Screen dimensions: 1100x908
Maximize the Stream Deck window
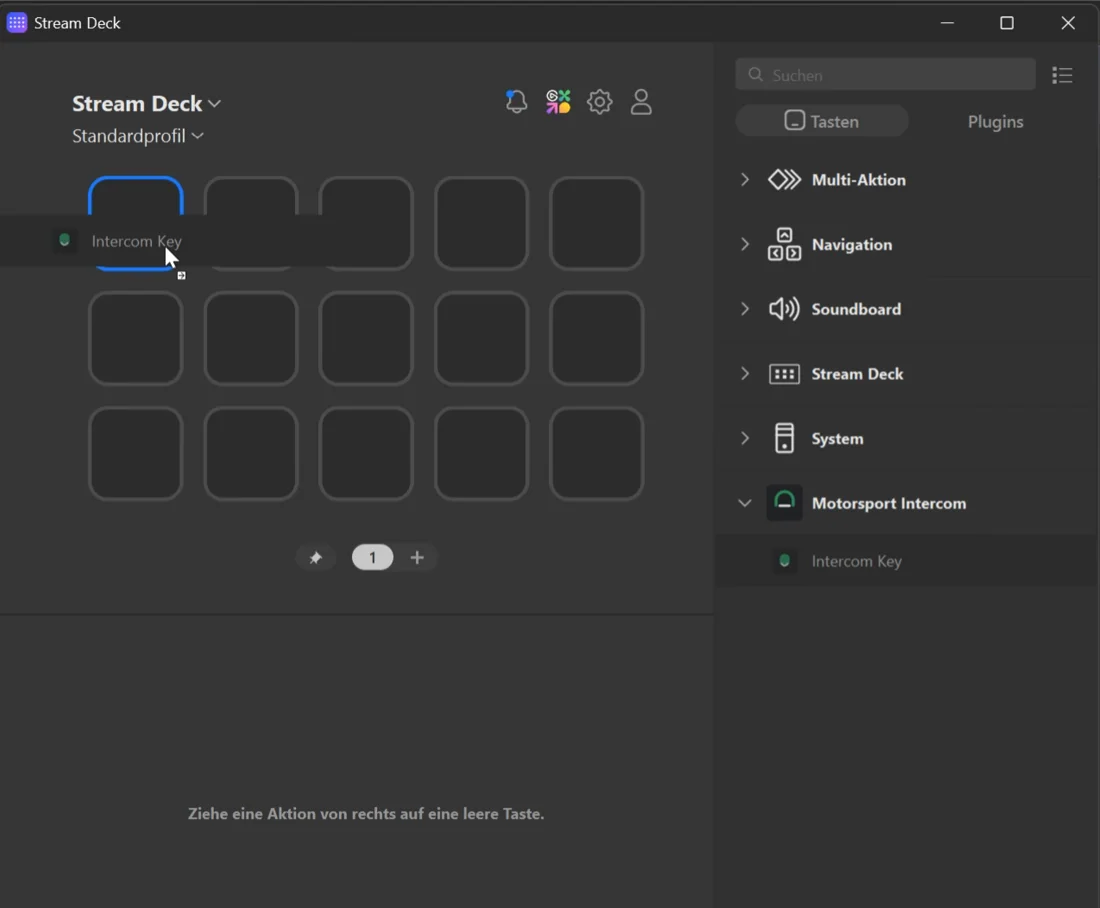coord(1007,22)
